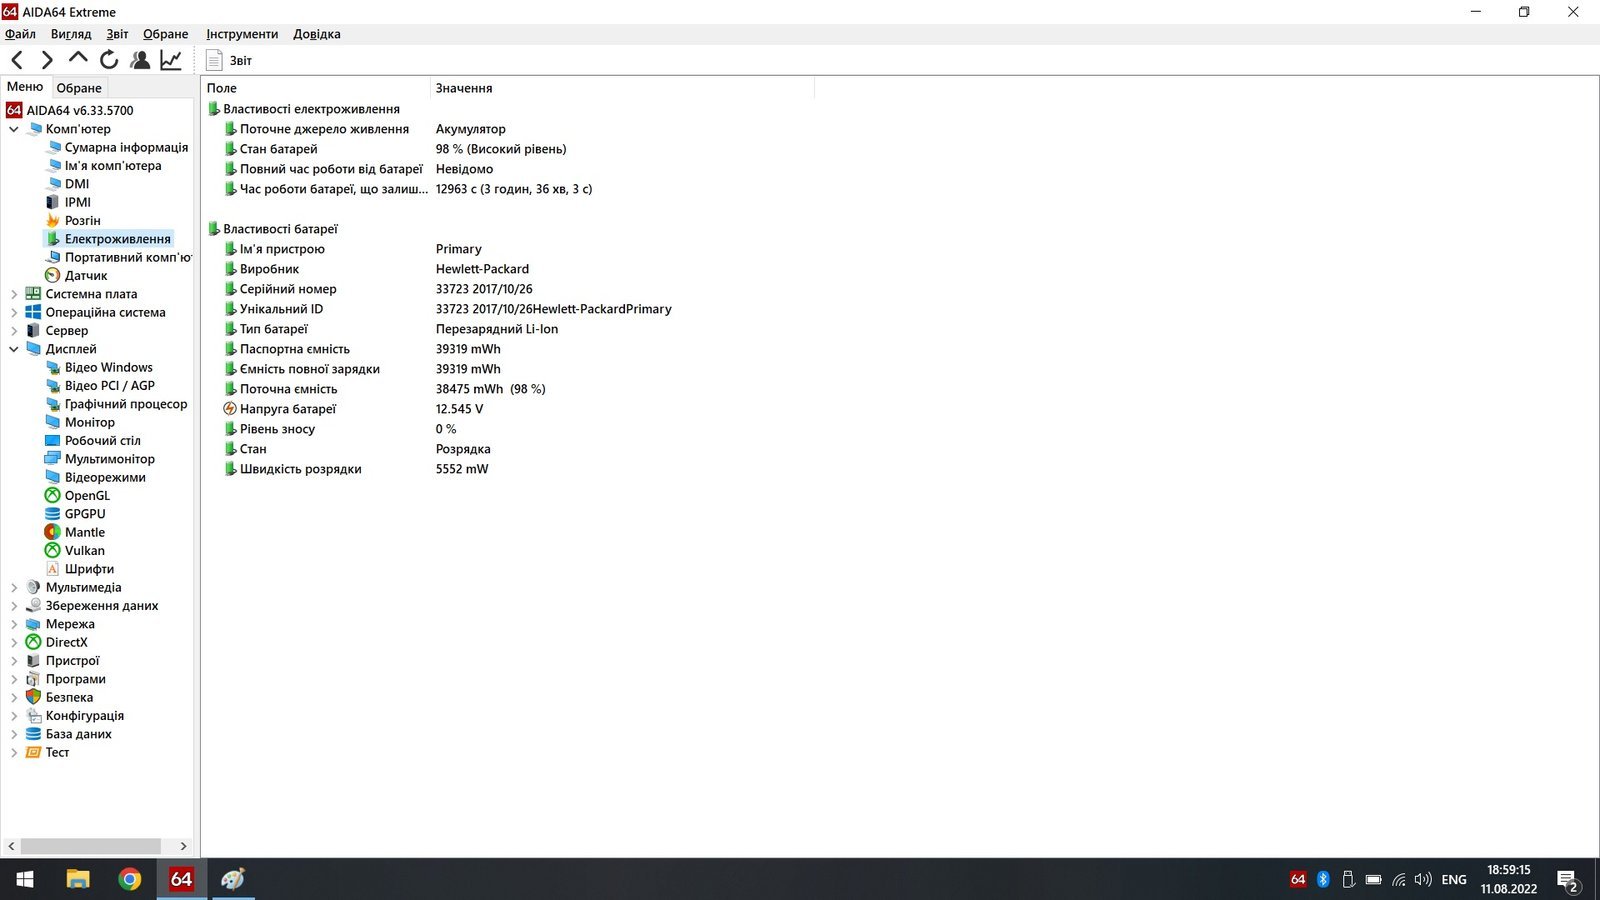Click the Датчик sensor icon
The height and width of the screenshot is (900, 1600).
click(x=53, y=276)
